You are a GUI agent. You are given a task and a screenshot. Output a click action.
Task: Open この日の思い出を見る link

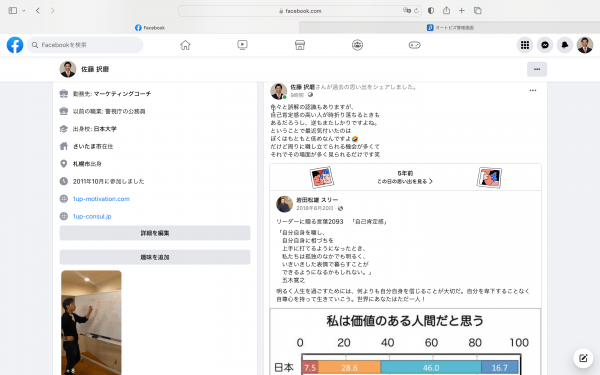(x=405, y=181)
